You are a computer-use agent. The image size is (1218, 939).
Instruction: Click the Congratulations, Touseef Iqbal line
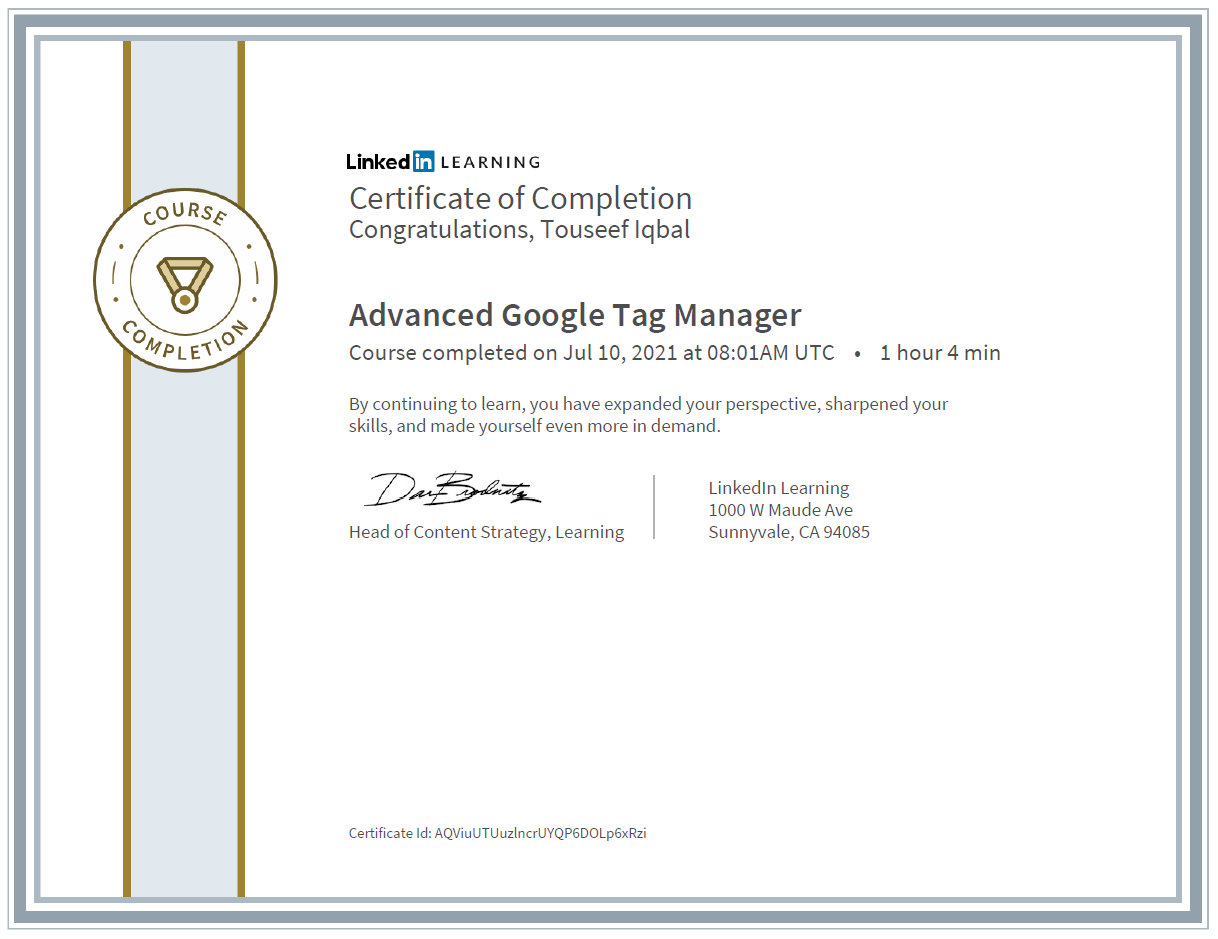point(519,229)
